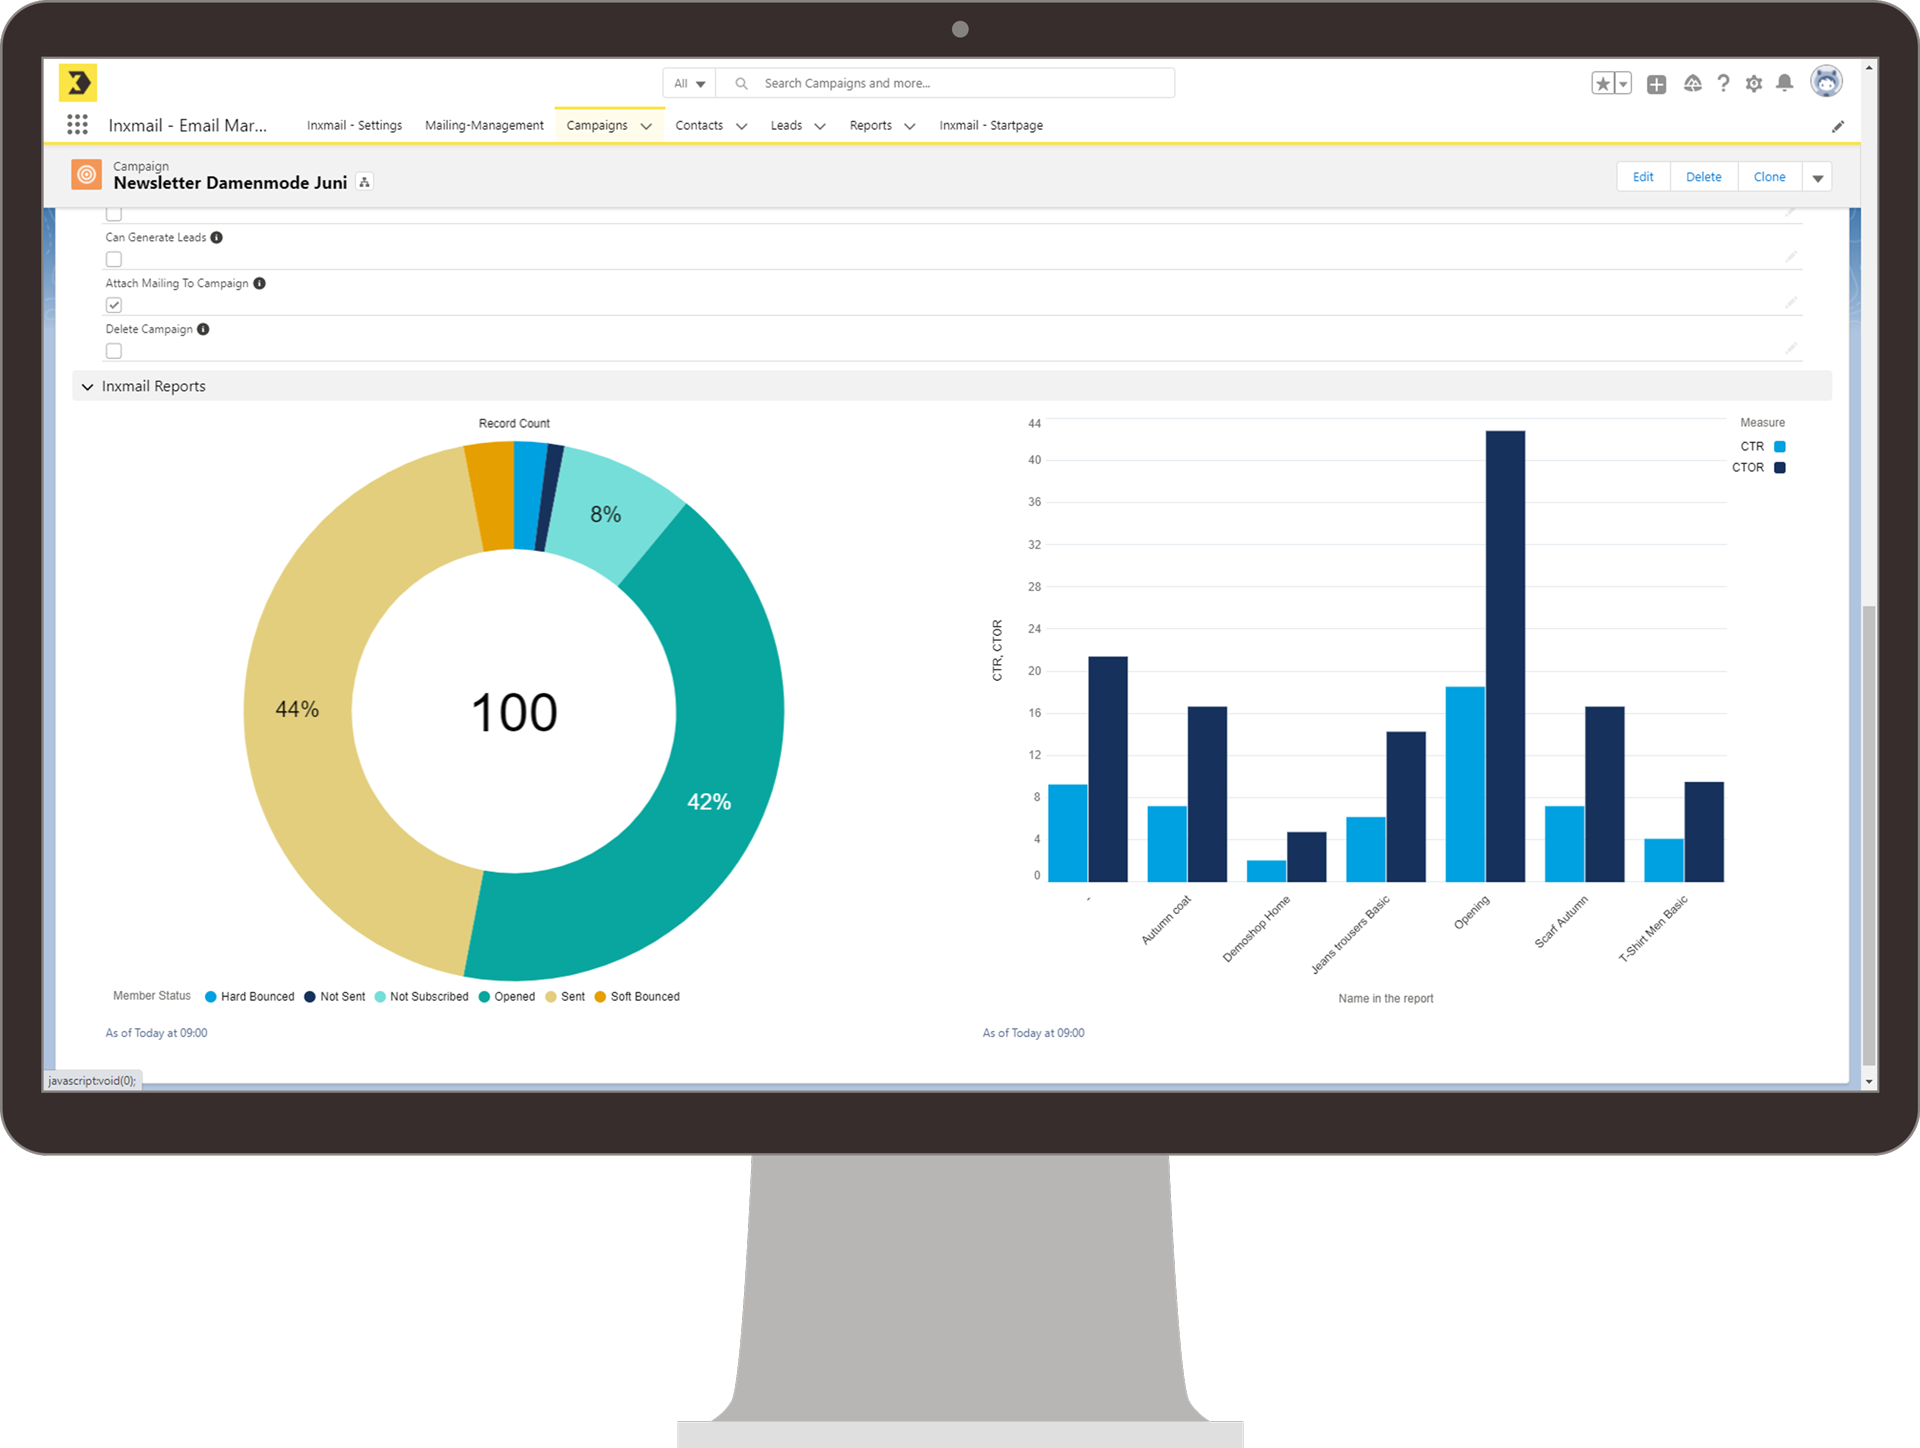Viewport: 1920px width, 1448px height.
Task: Select the Mailing-Management menu item
Action: (482, 125)
